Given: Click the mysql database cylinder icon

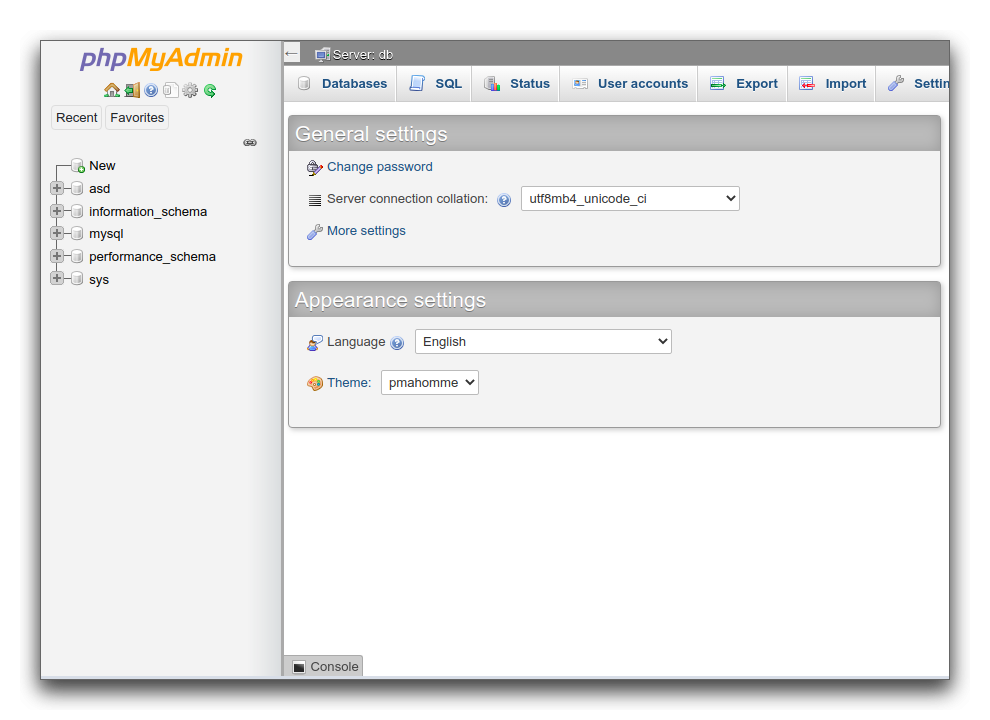Looking at the screenshot, I should (x=77, y=234).
